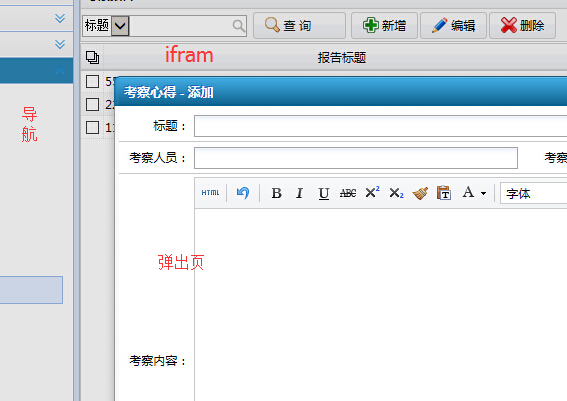Toggle HTML source mode in editor
Viewport: 567px width, 401px height.
[x=210, y=193]
